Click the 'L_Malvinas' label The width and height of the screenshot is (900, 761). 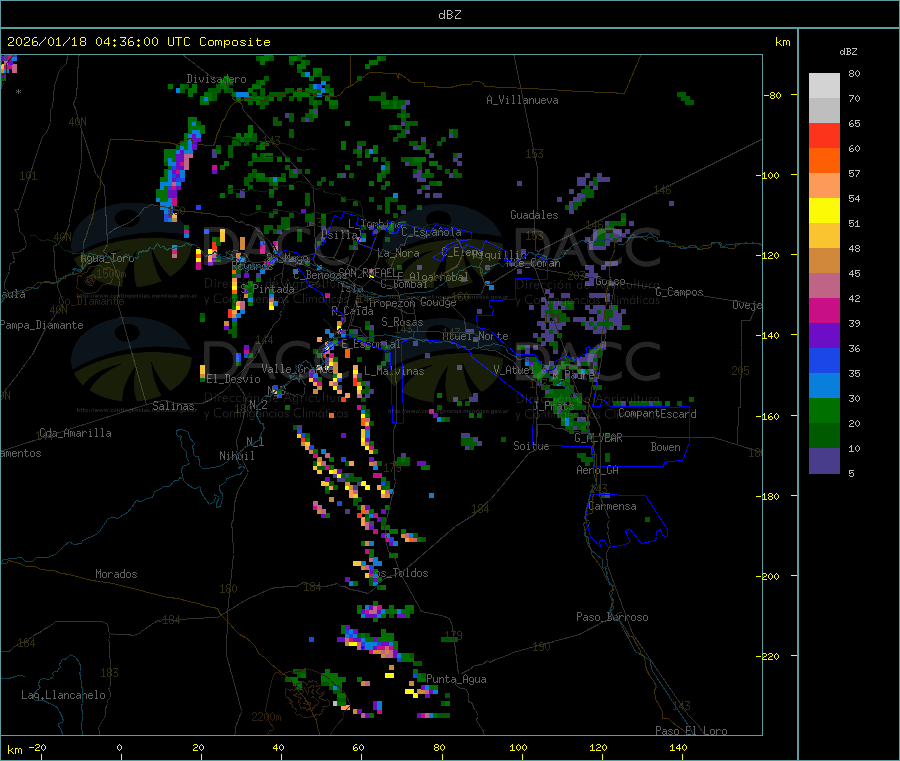pos(394,371)
